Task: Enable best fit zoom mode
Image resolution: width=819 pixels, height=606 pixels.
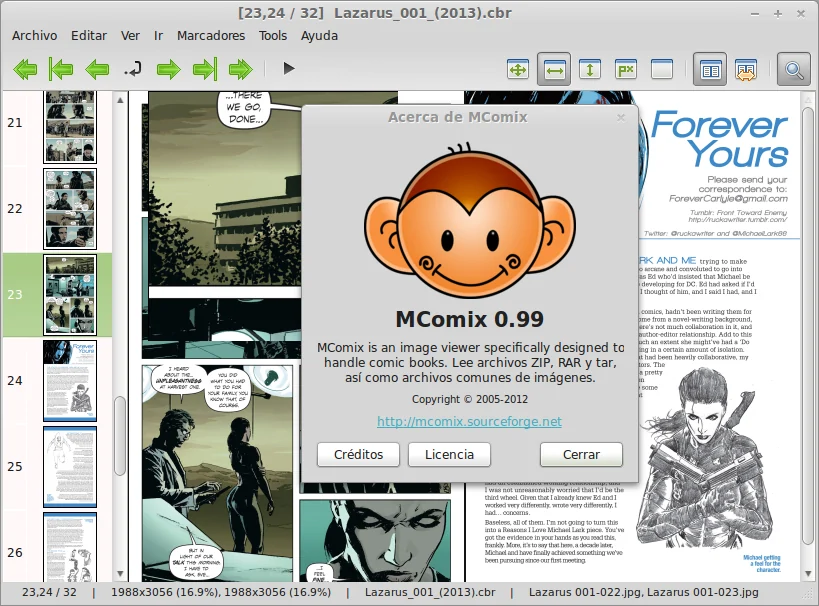Action: click(518, 69)
